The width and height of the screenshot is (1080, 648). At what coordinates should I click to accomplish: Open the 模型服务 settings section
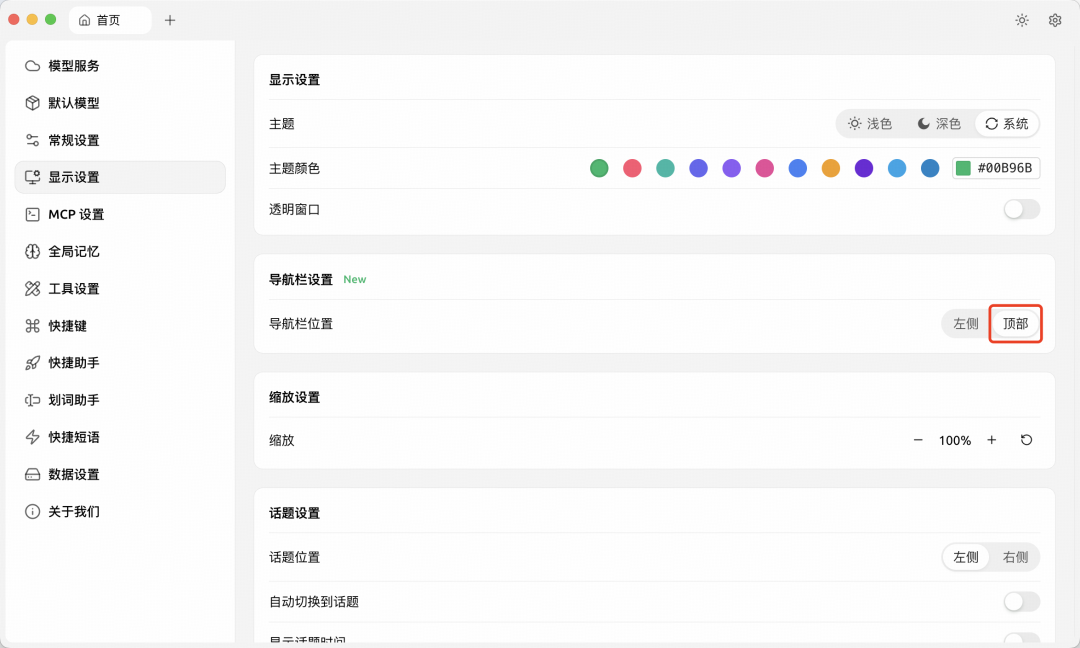click(70, 66)
